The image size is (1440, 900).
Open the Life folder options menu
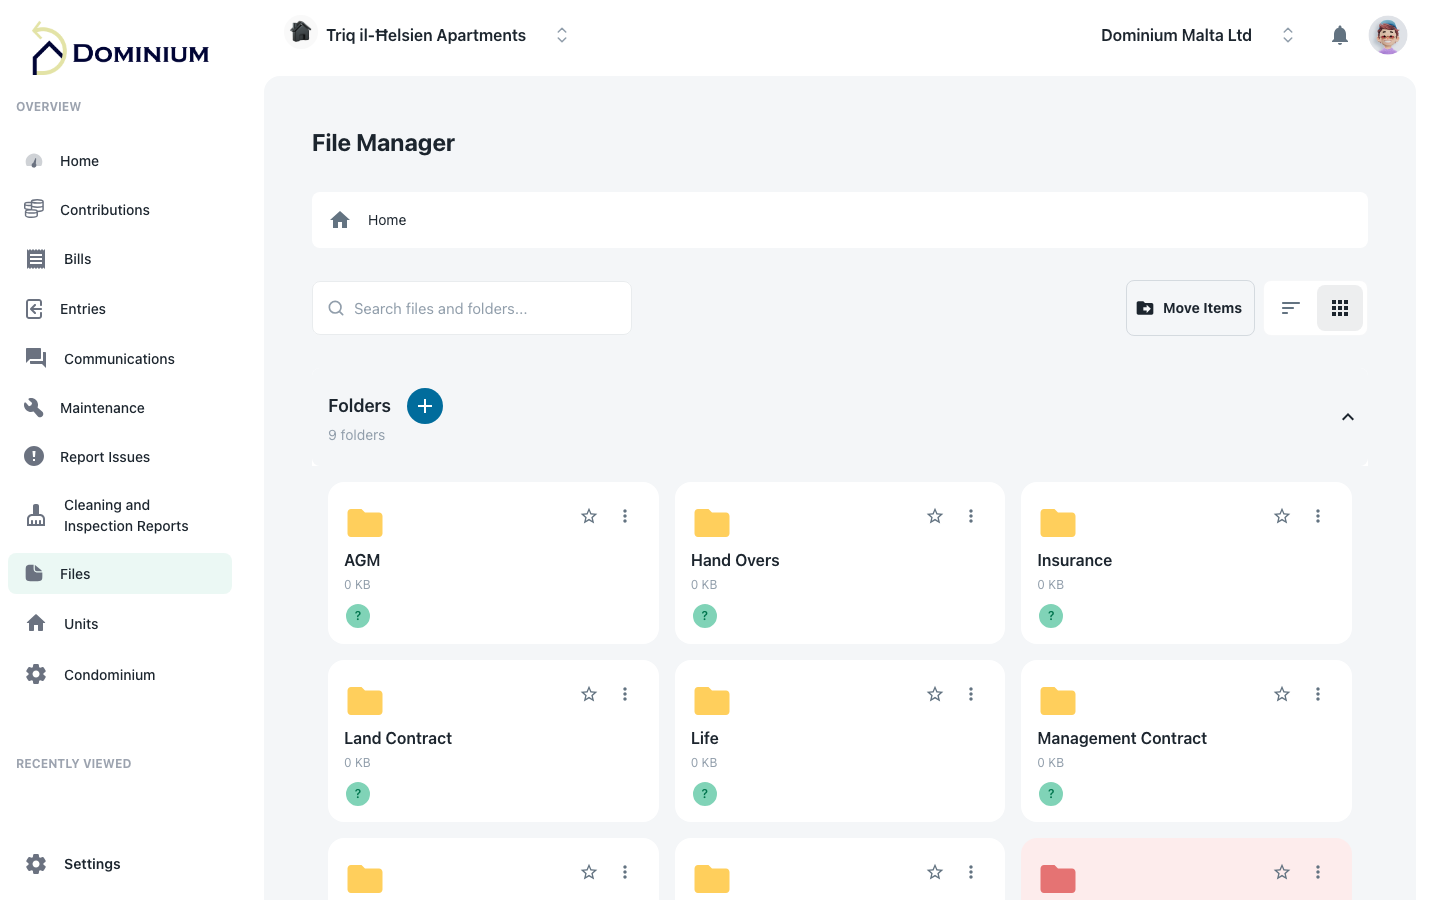pyautogui.click(x=971, y=694)
